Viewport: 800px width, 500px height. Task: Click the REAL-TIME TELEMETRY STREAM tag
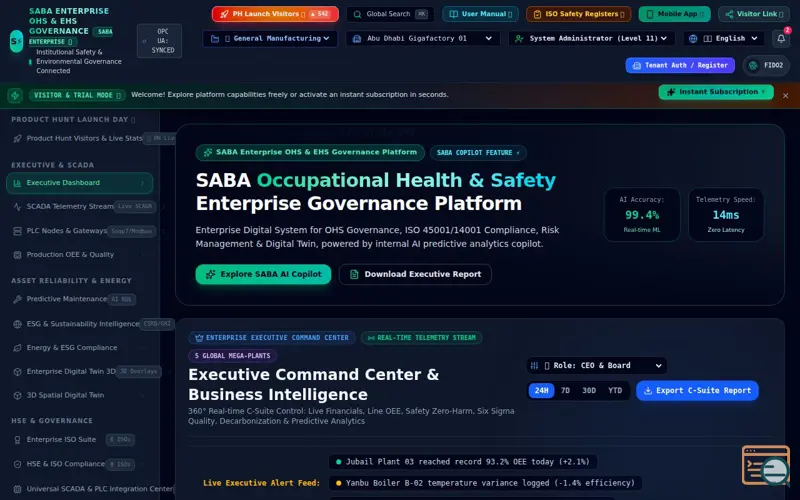tap(421, 338)
